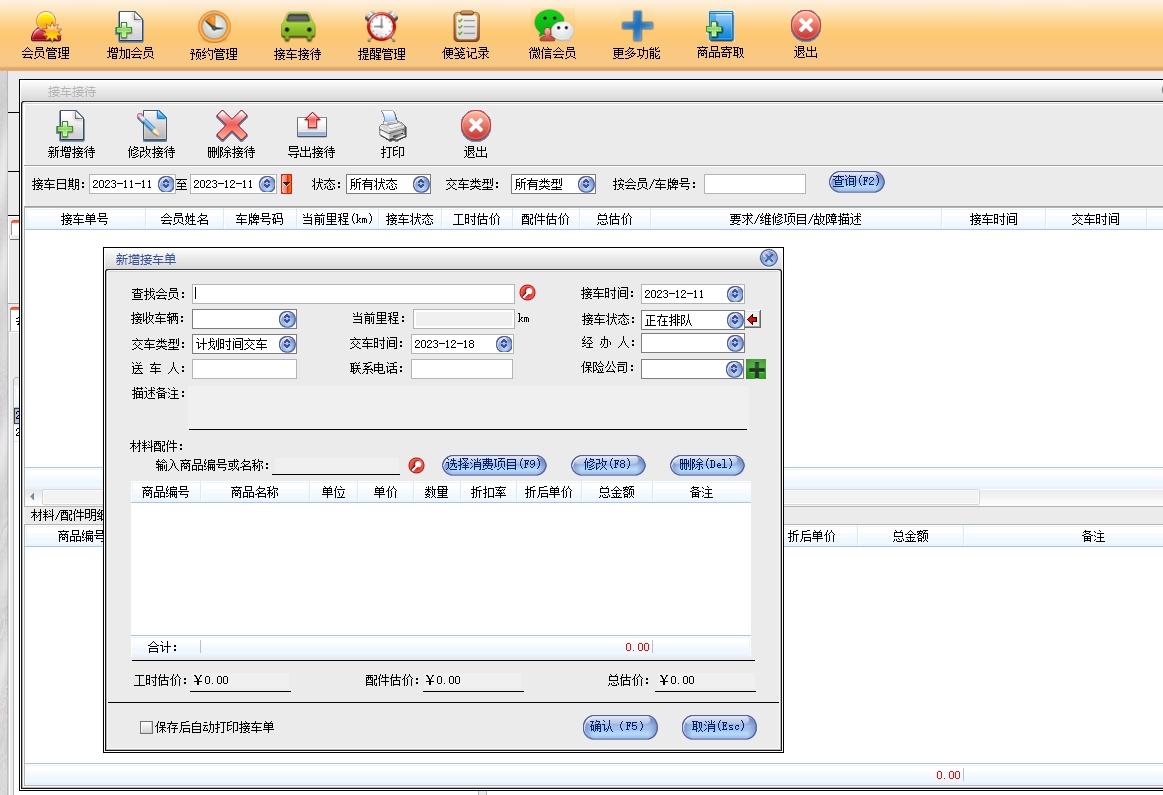The height and width of the screenshot is (795, 1163).
Task: Expand the 接车状态 dropdown
Action: pyautogui.click(x=734, y=320)
